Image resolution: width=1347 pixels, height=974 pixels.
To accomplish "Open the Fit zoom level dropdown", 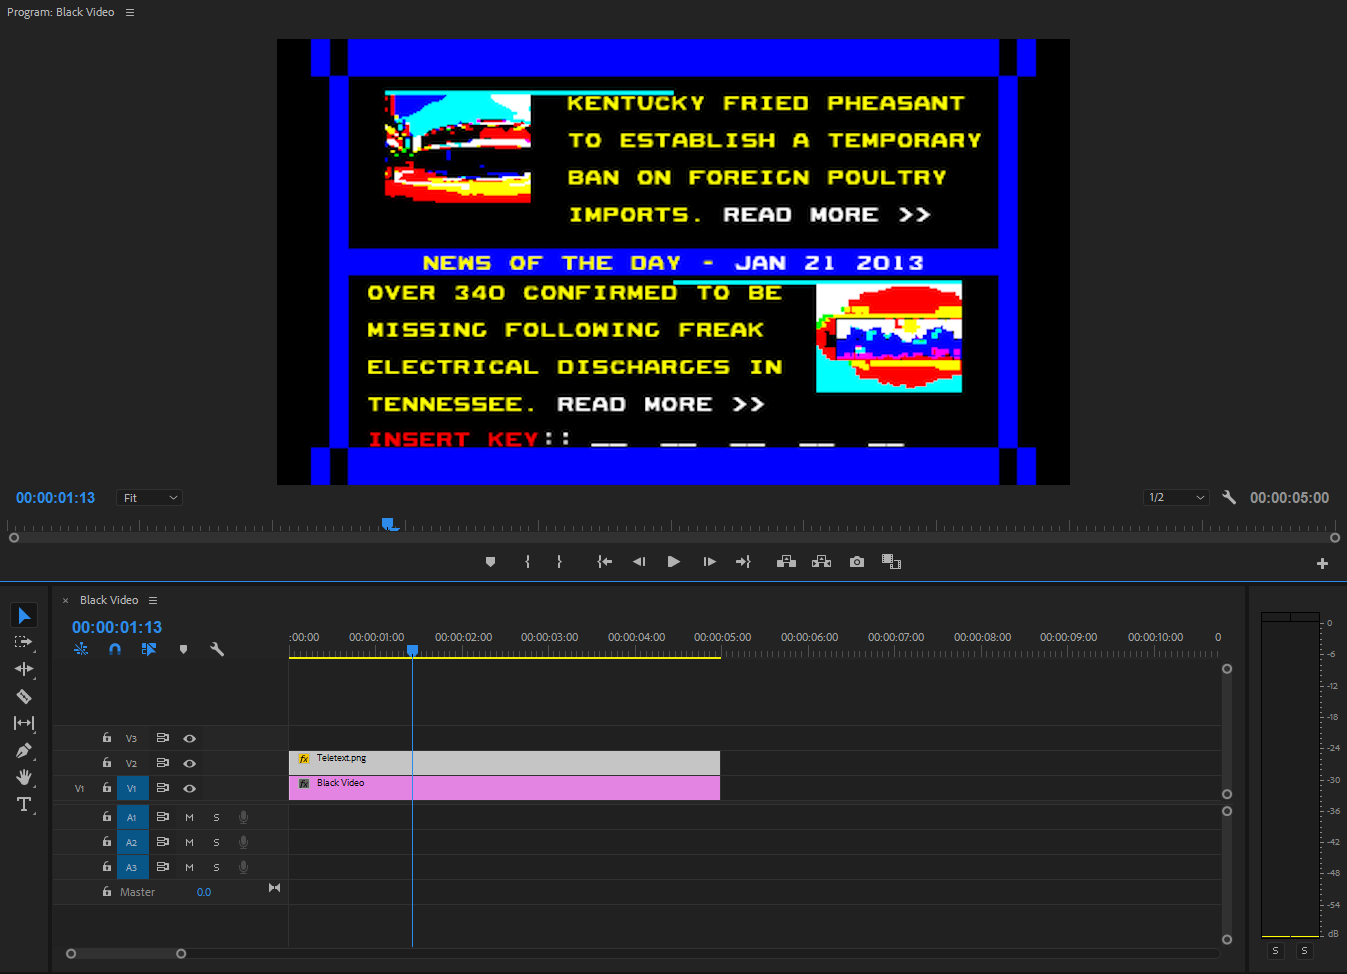I will 150,498.
